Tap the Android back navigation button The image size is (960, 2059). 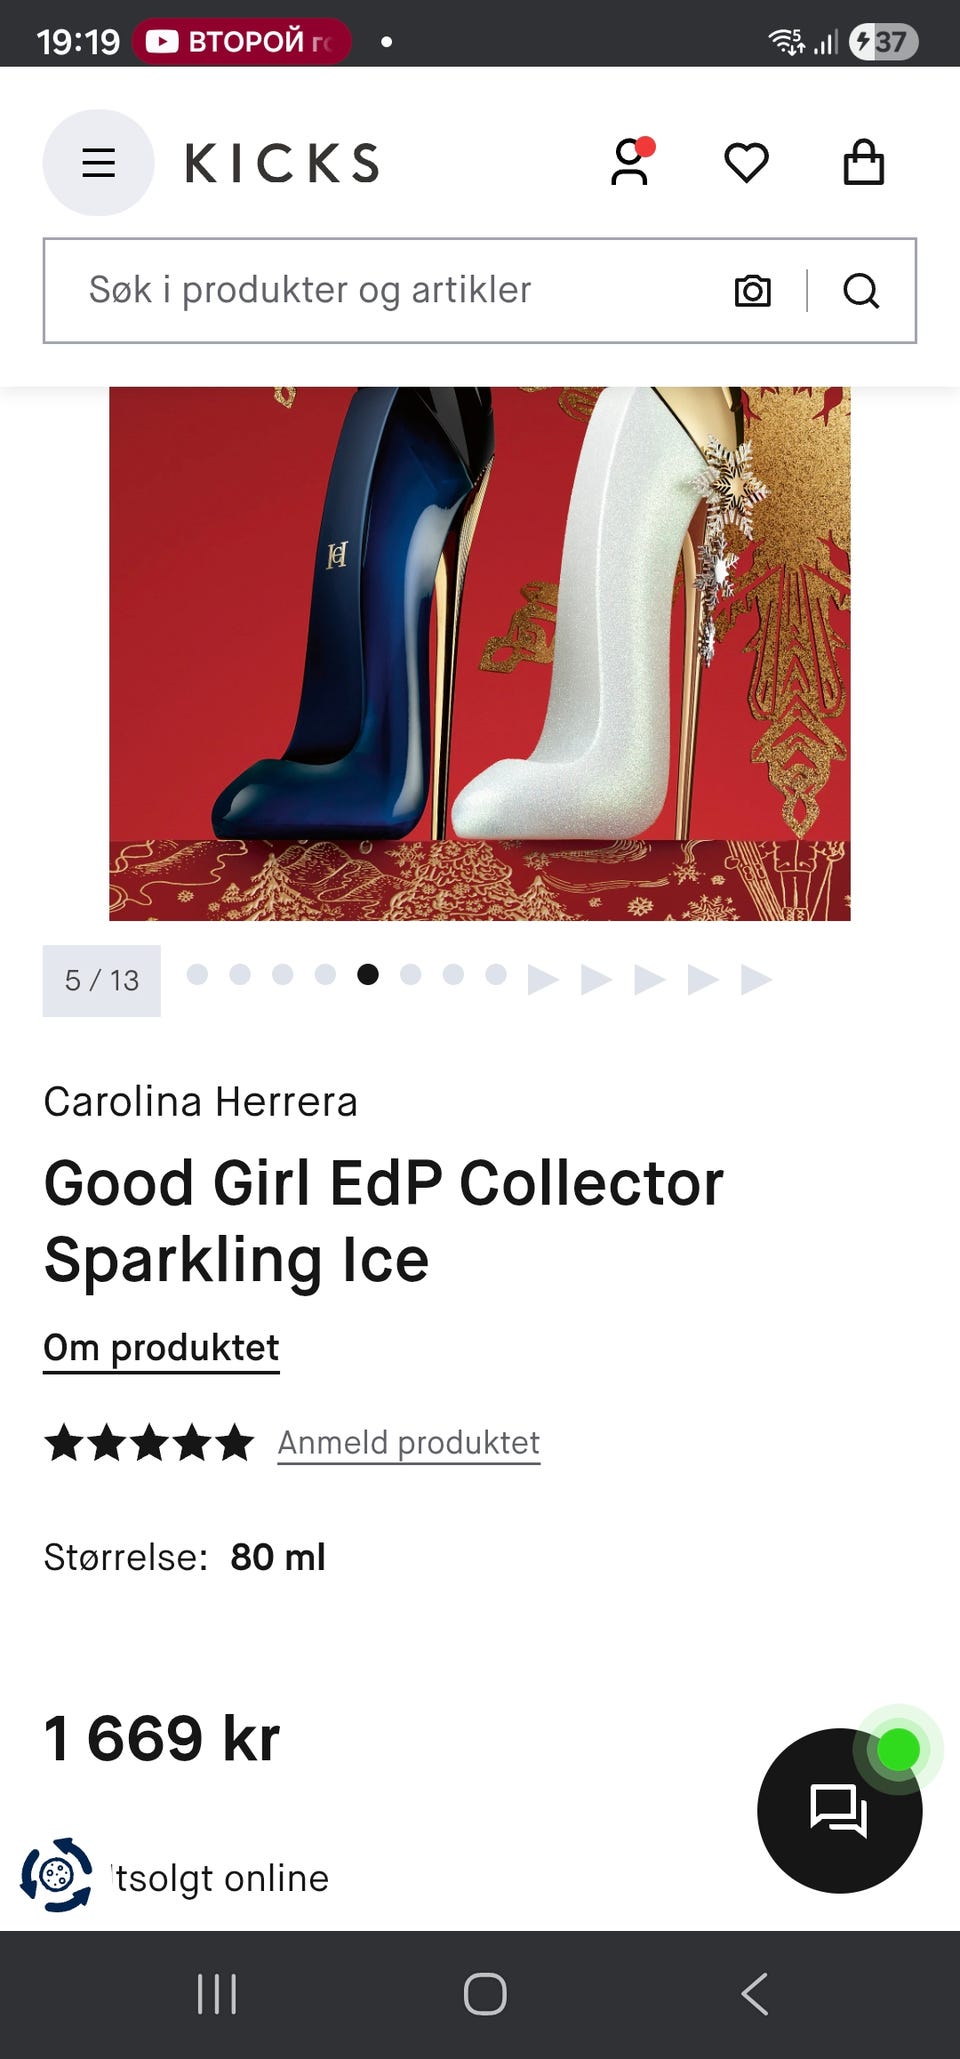[x=755, y=1994]
